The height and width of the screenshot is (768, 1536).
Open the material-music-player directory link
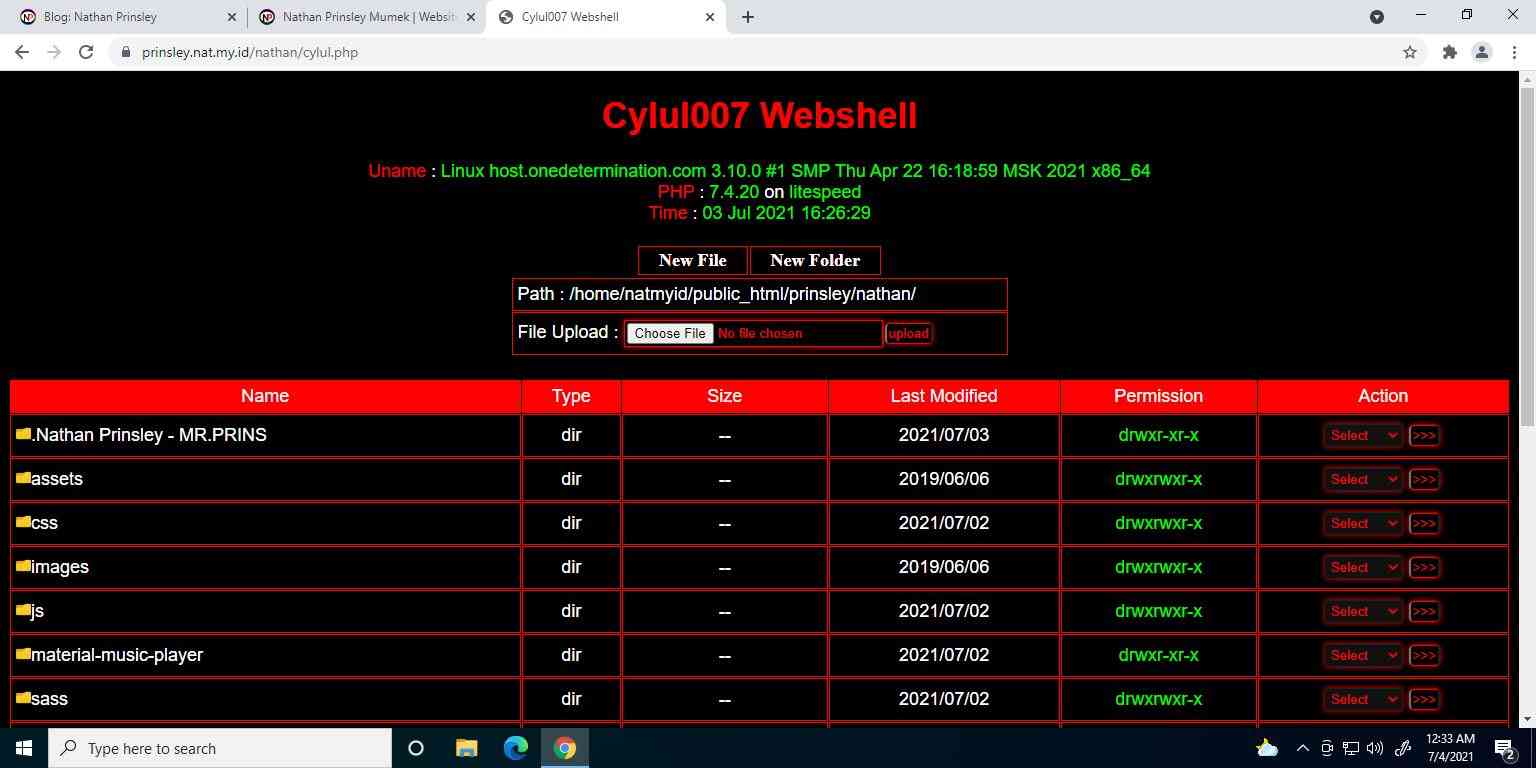[117, 655]
